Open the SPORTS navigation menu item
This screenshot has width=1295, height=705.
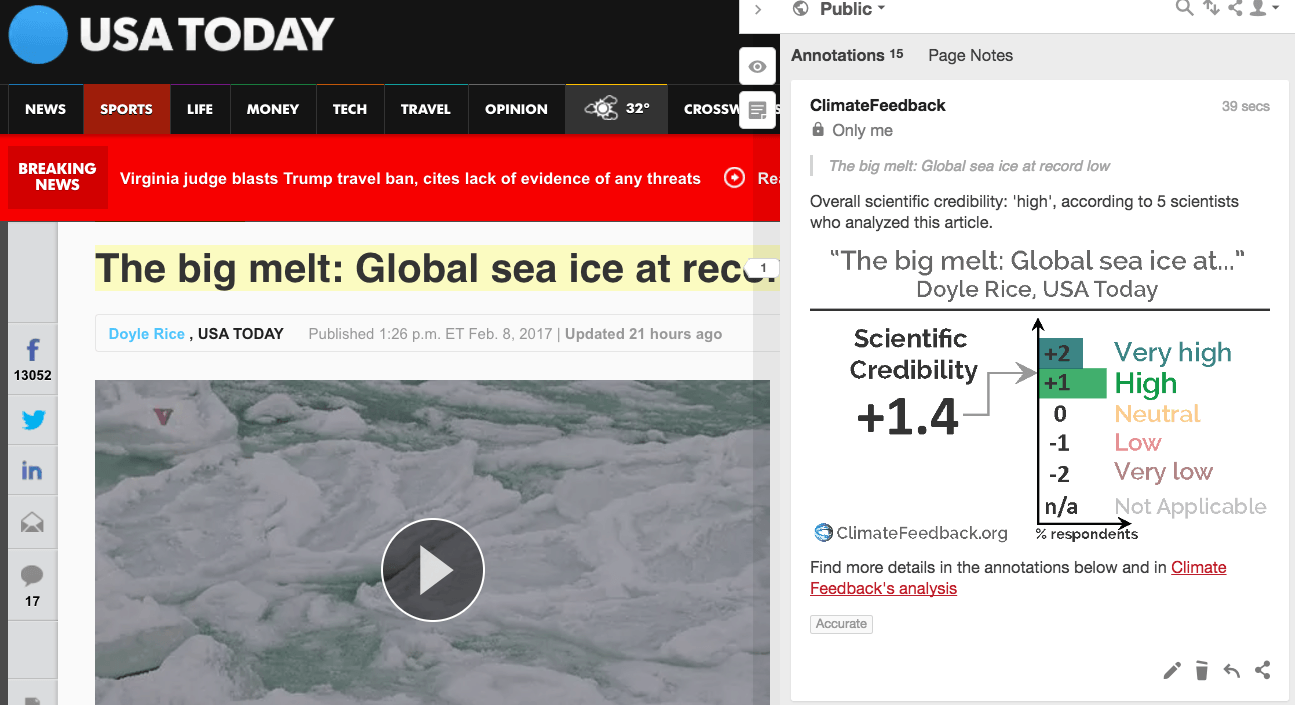[x=126, y=109]
